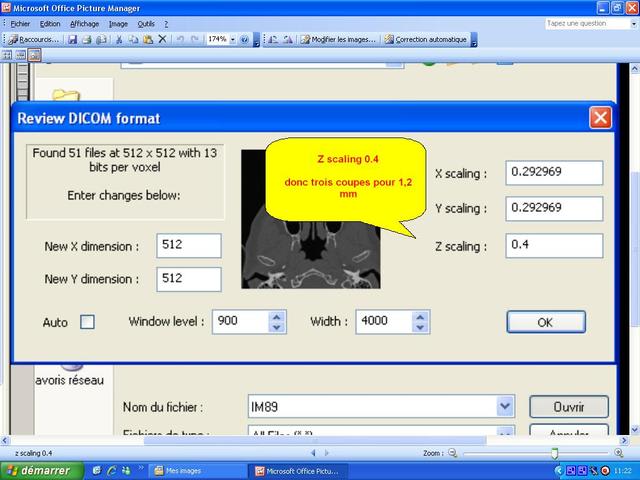The height and width of the screenshot is (480, 640).
Task: Click the Save floppy disk icon
Action: (73, 40)
